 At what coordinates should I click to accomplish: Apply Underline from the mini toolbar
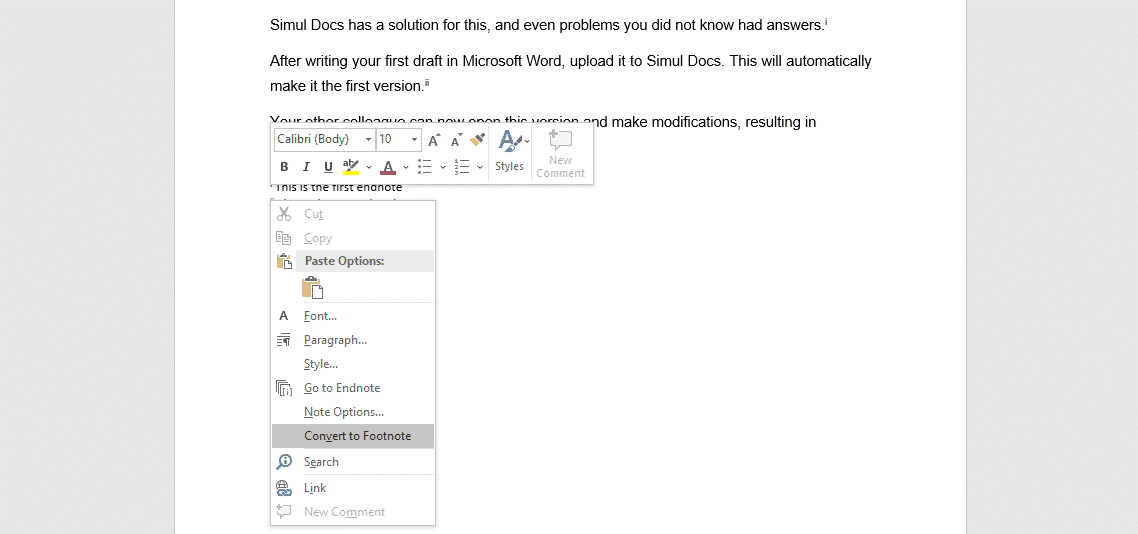[328, 167]
